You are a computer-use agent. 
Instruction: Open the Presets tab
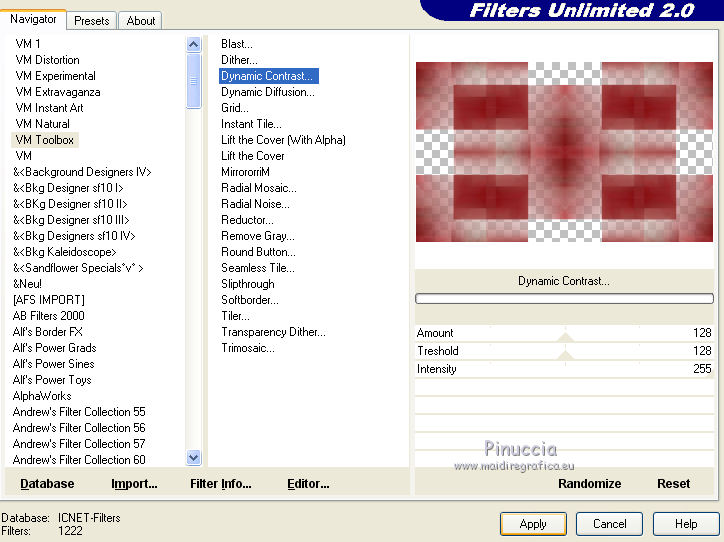(x=91, y=21)
